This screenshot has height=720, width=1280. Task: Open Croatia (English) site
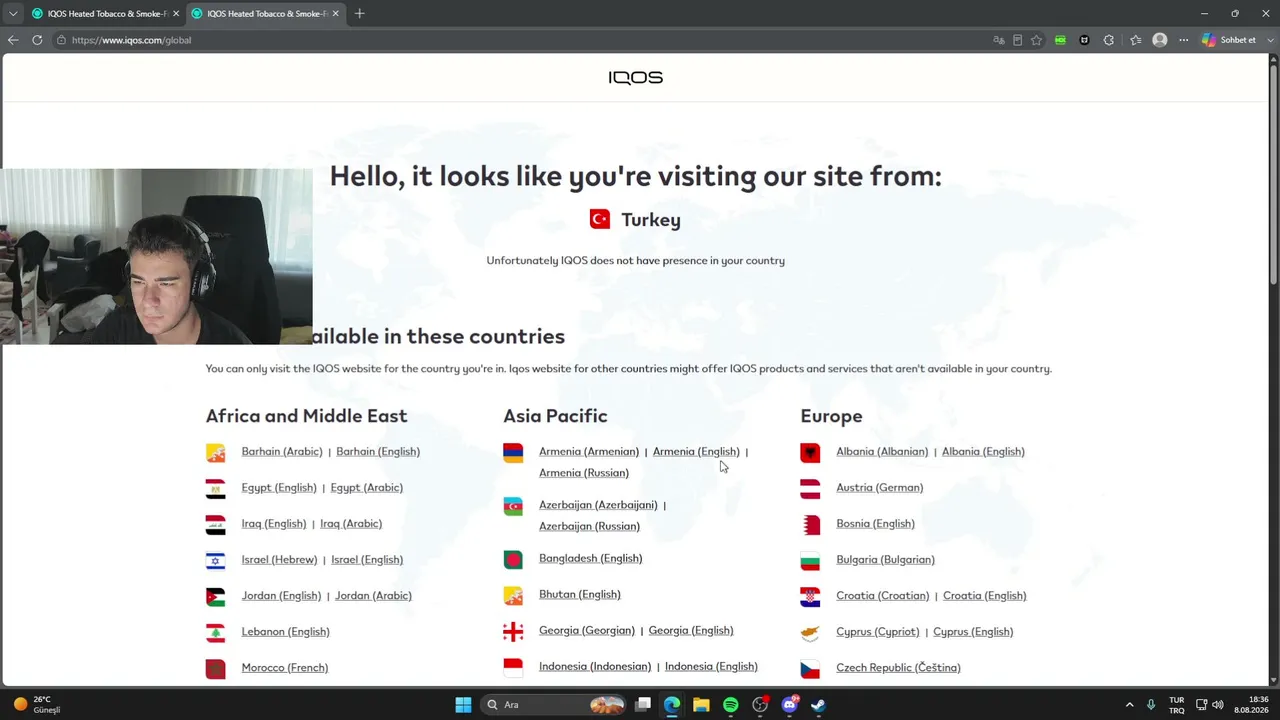(985, 596)
